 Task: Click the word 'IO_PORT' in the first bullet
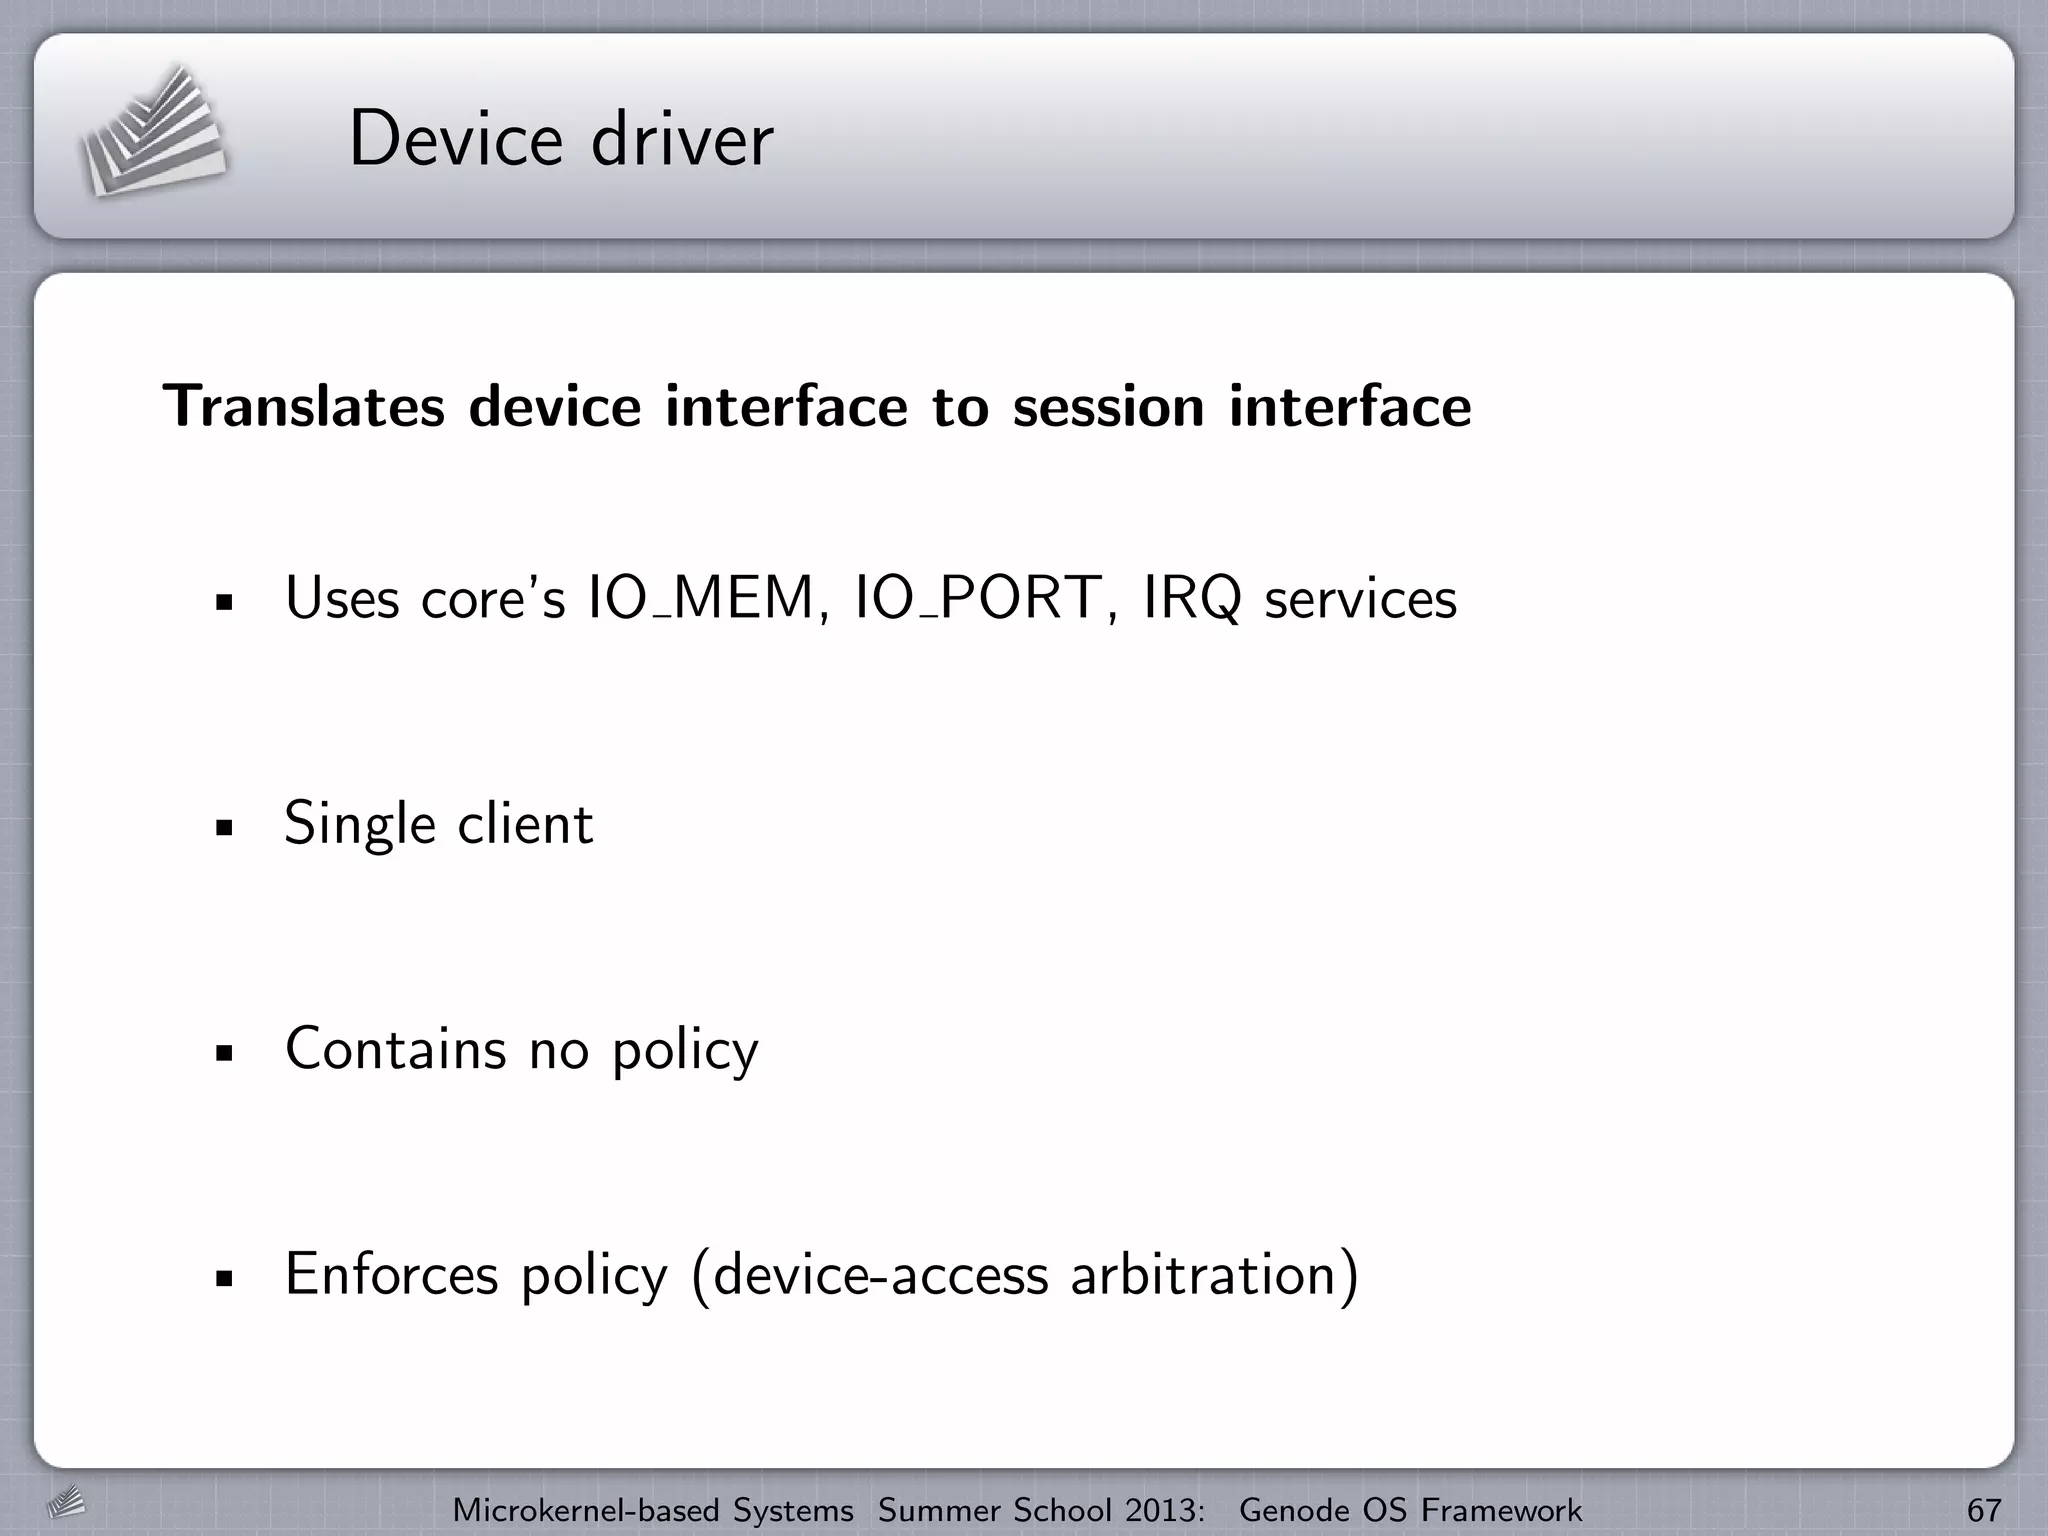click(978, 599)
